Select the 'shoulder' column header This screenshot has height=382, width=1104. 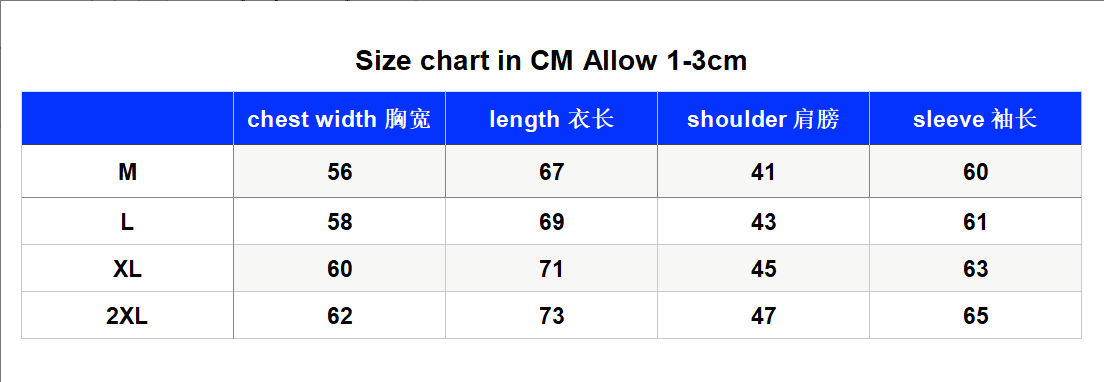(763, 119)
